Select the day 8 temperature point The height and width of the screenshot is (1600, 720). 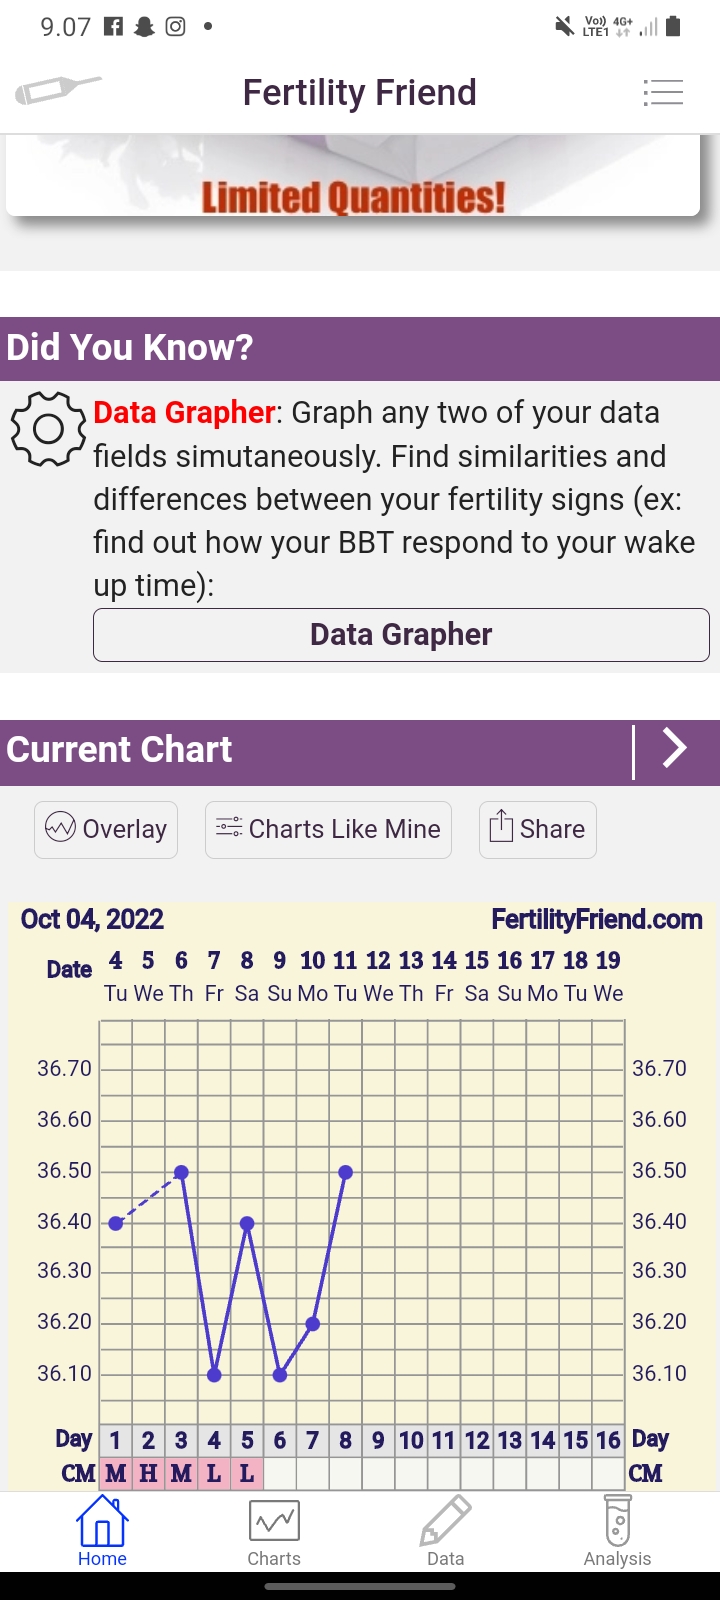pyautogui.click(x=345, y=1172)
